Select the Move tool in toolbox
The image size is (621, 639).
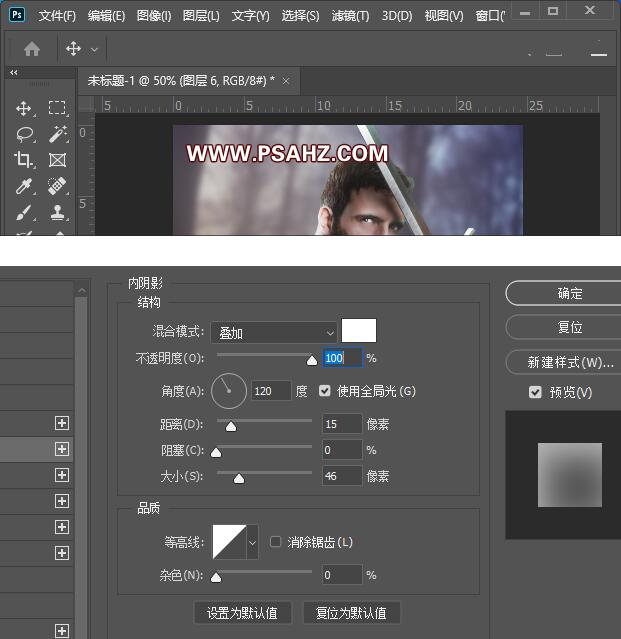(24, 108)
